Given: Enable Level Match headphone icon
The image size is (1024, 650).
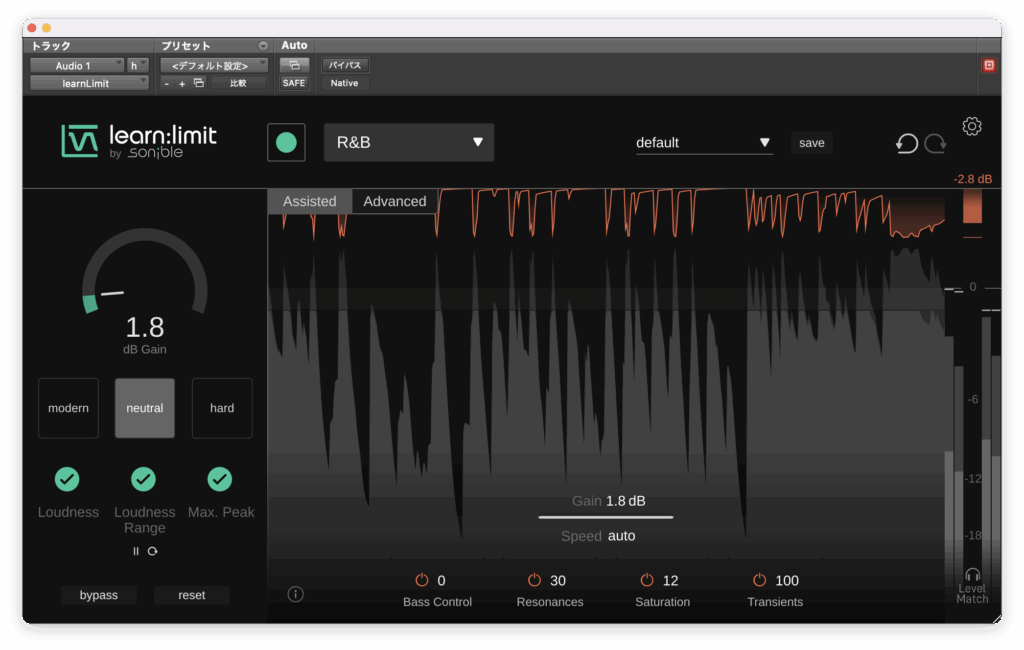Looking at the screenshot, I should tap(972, 575).
